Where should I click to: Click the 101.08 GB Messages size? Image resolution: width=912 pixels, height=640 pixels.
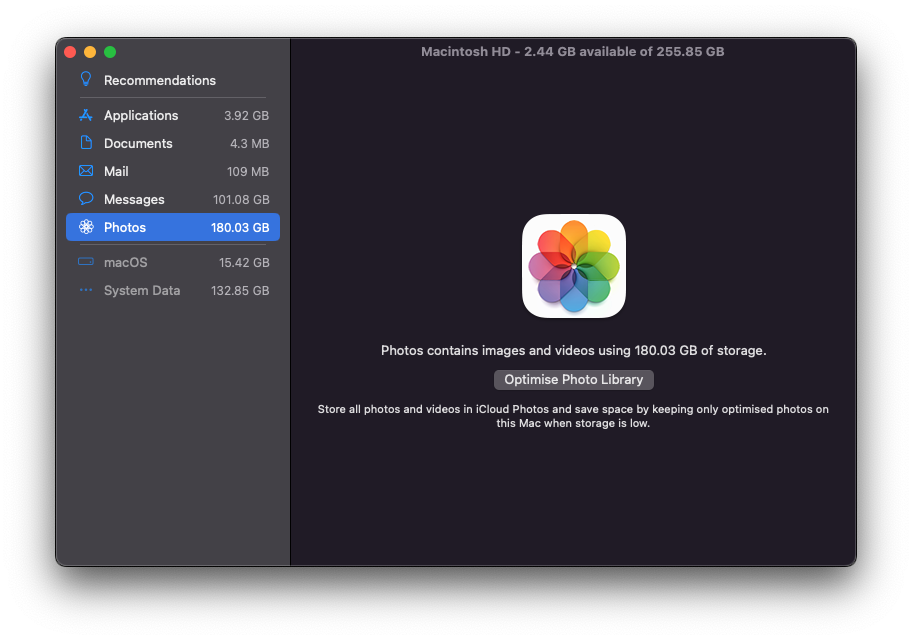[241, 200]
